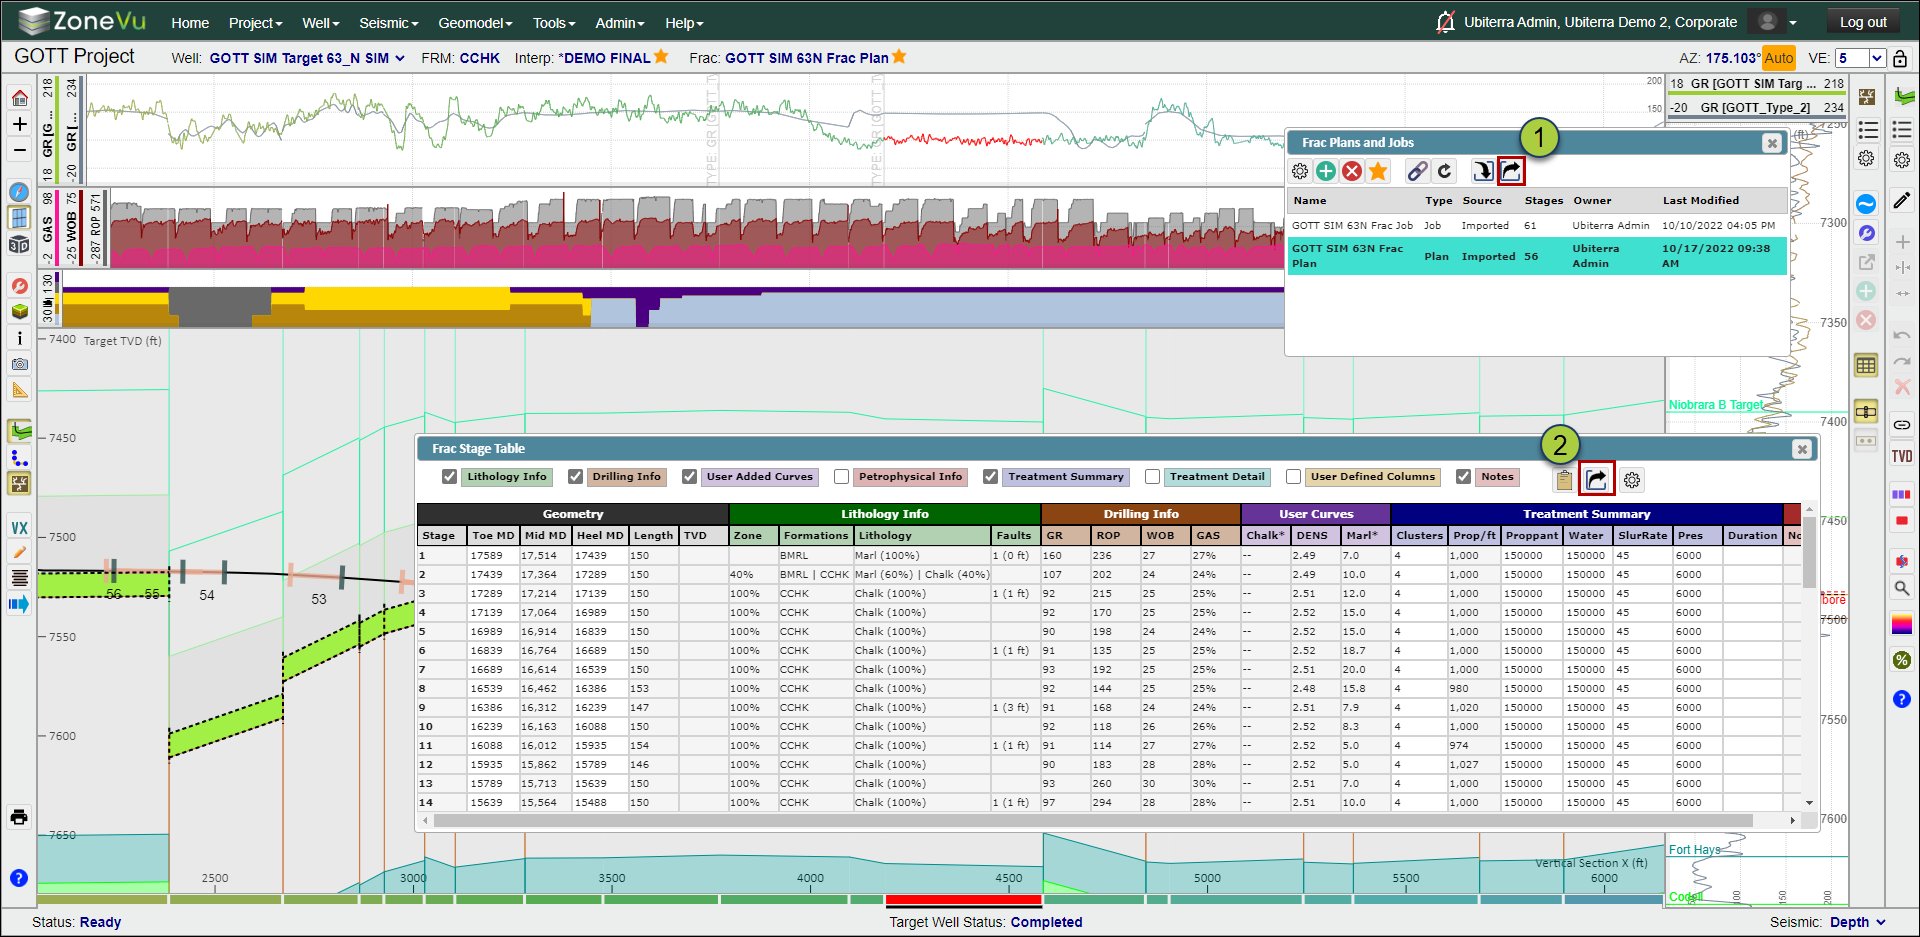Open the Geomodel menu
Image resolution: width=1920 pixels, height=937 pixels.
point(476,23)
